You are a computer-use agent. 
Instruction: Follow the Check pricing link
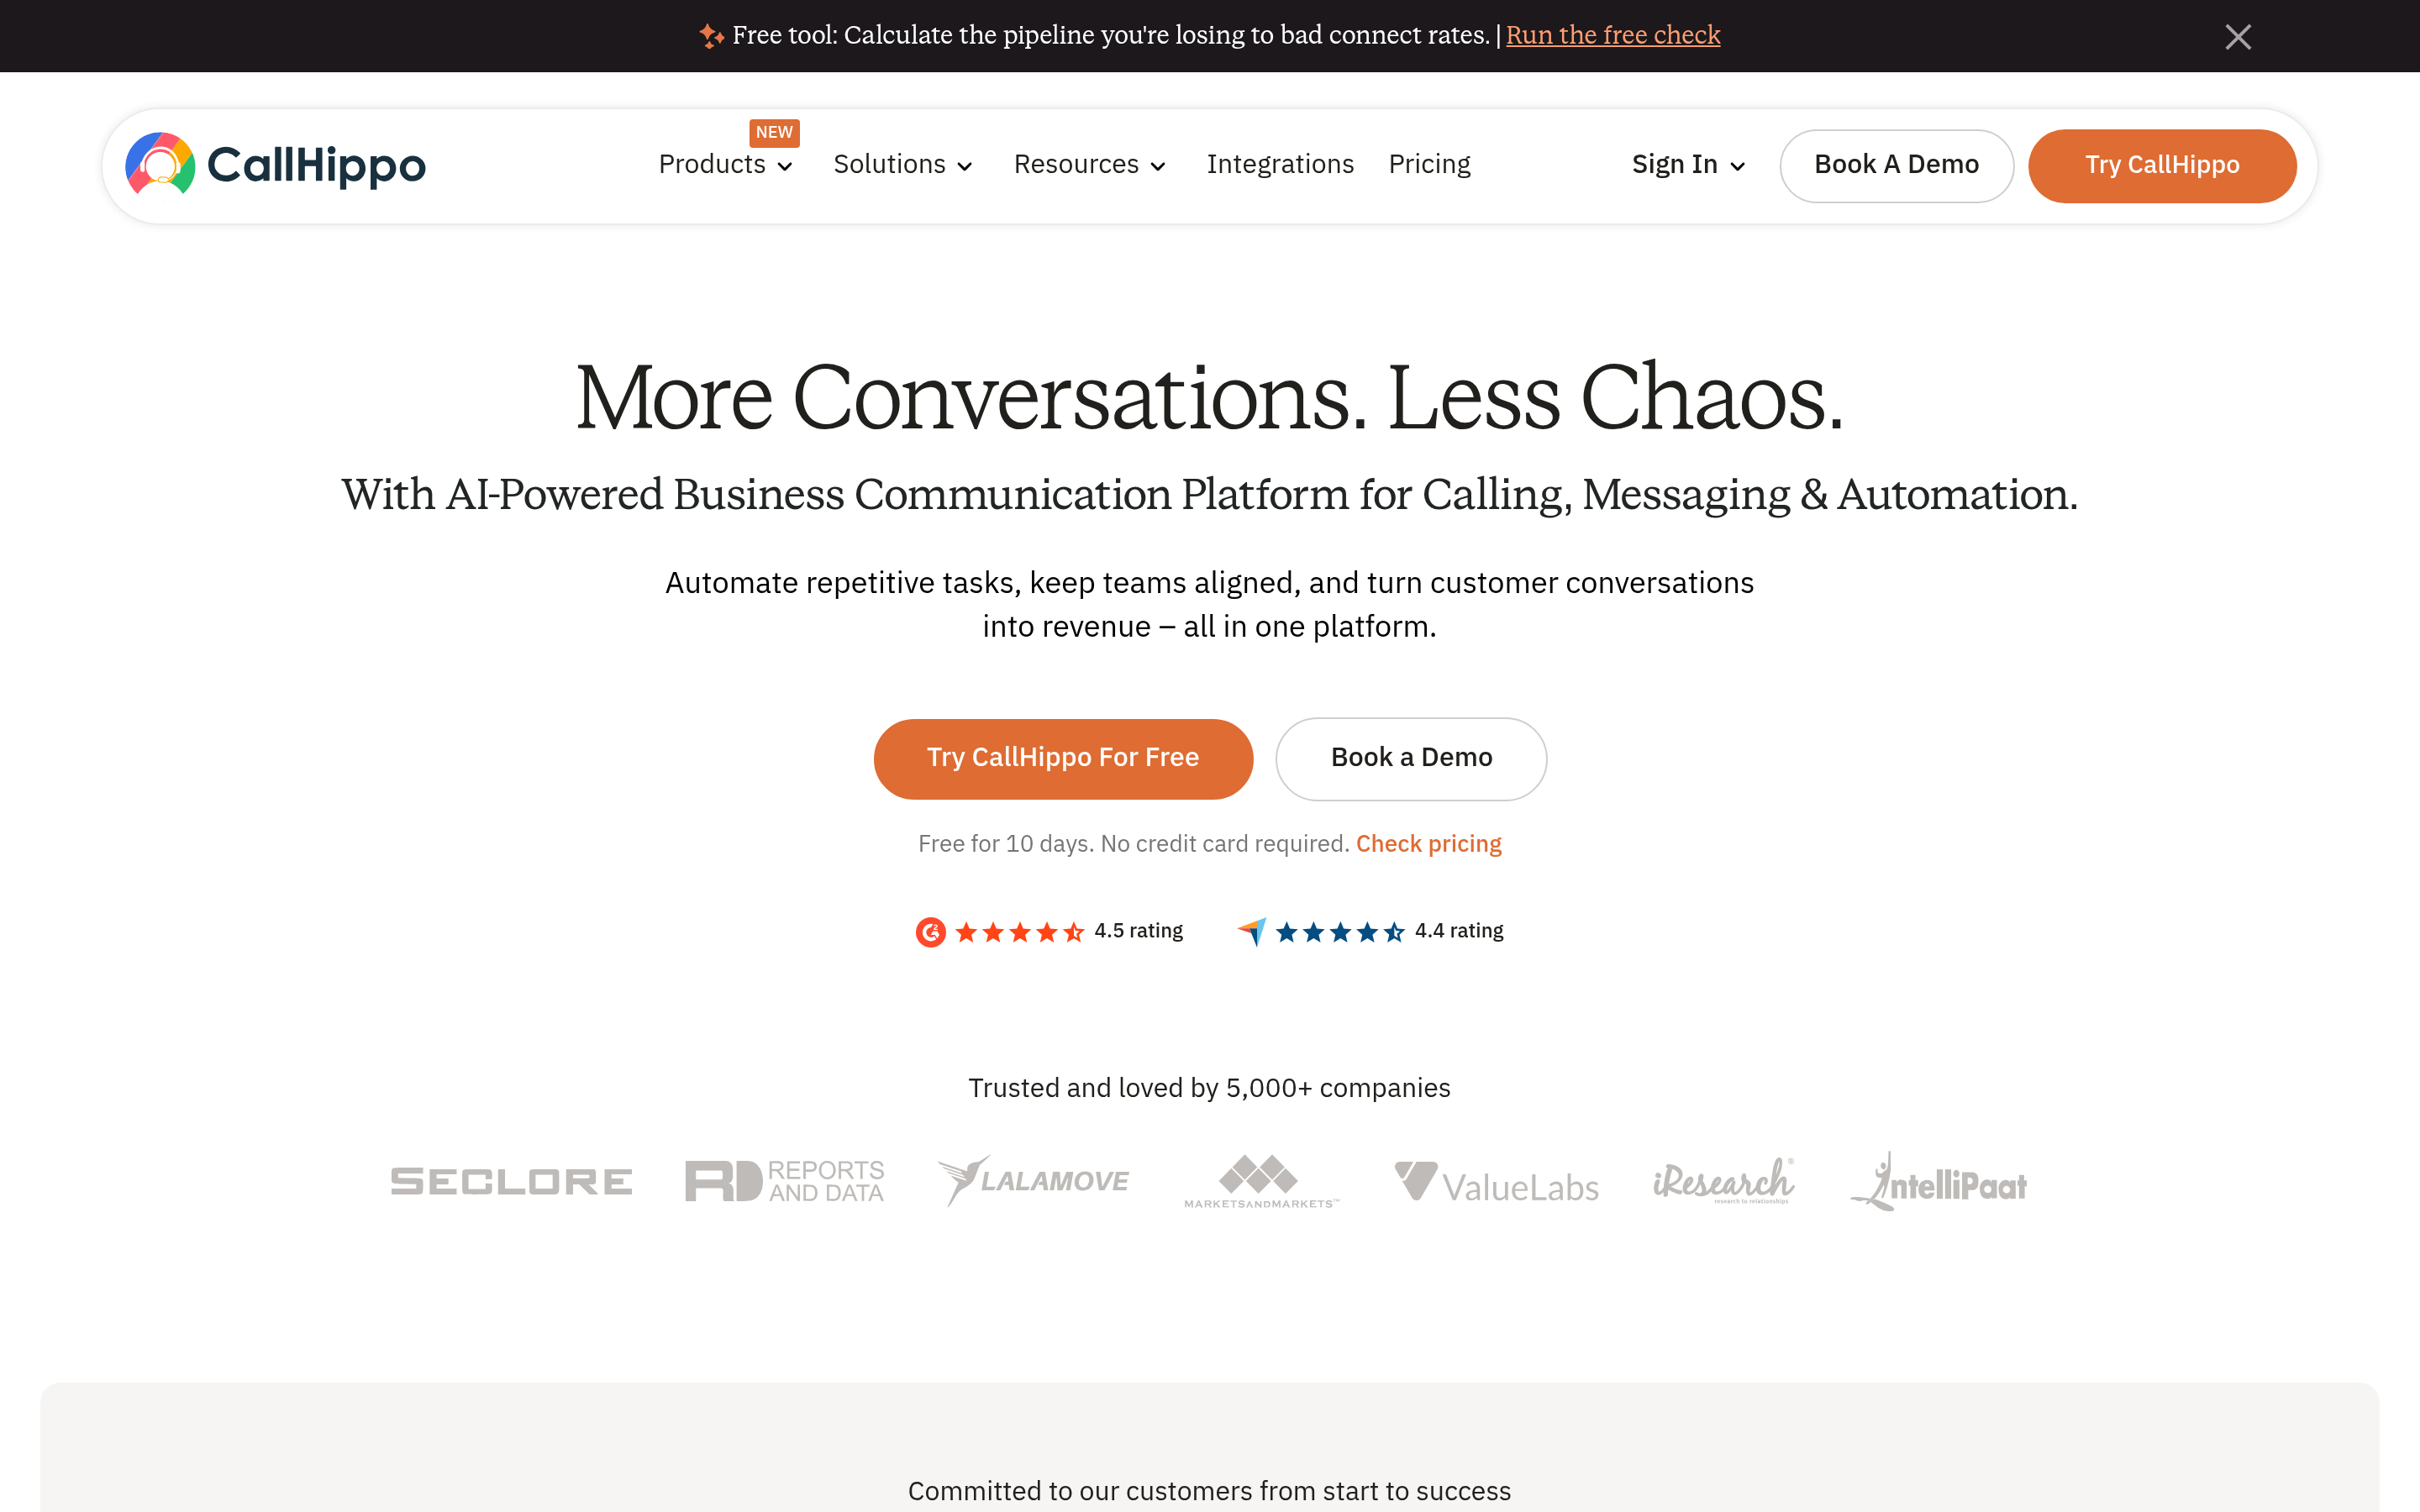tap(1428, 844)
